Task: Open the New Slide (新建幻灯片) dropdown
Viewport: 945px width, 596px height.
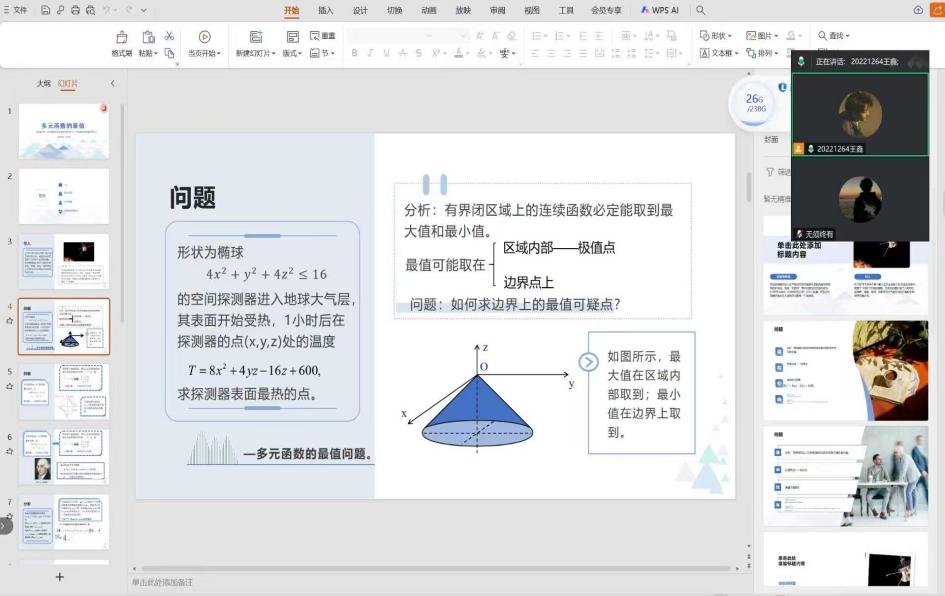Action: click(255, 53)
